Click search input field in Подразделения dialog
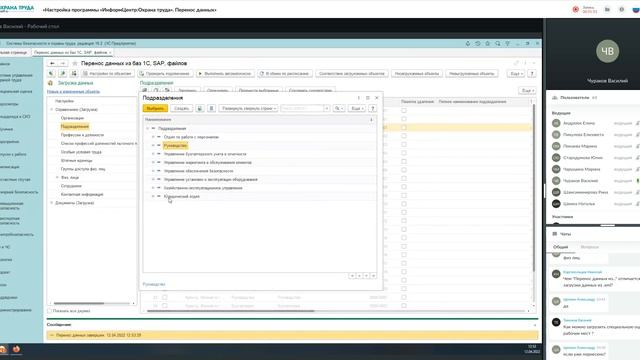The image size is (640, 360). (x=302, y=108)
